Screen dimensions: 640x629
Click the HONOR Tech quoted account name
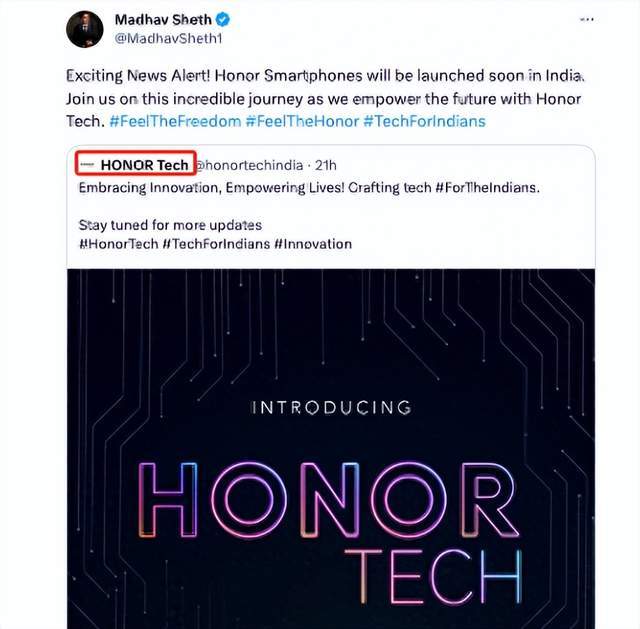pyautogui.click(x=144, y=165)
